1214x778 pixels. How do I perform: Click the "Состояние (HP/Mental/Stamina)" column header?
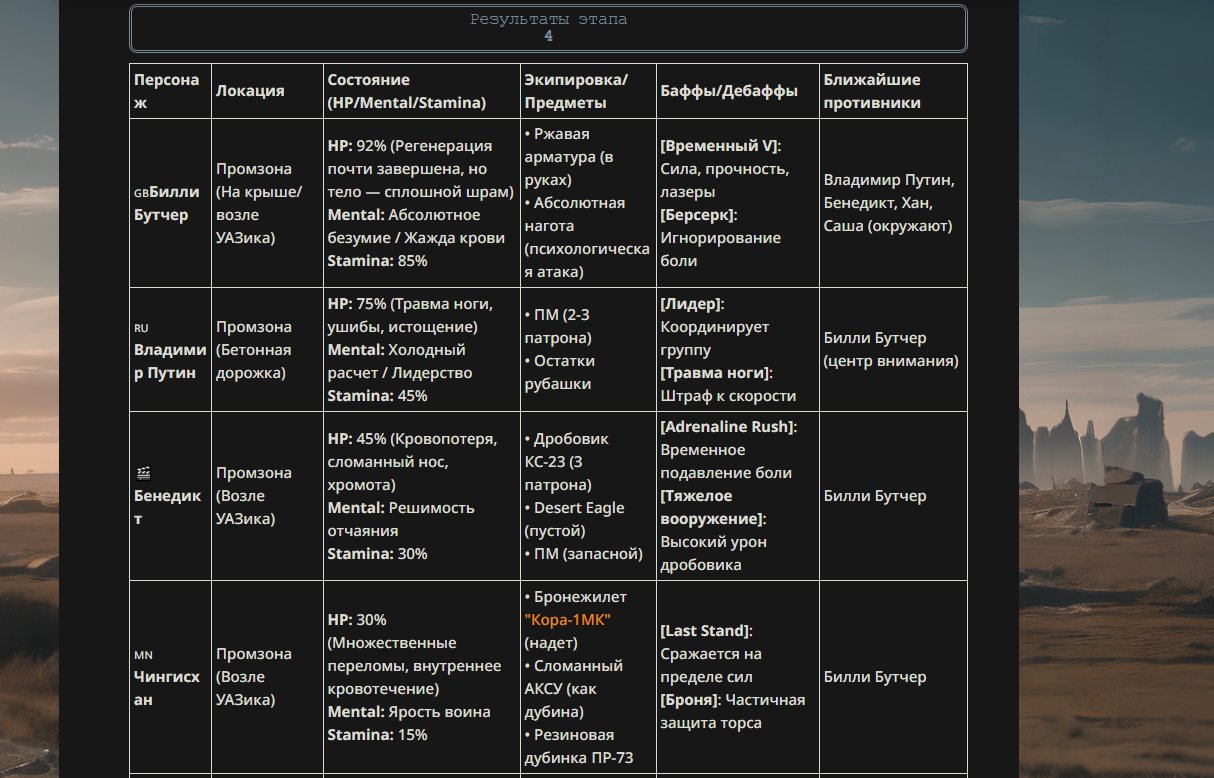tap(407, 91)
